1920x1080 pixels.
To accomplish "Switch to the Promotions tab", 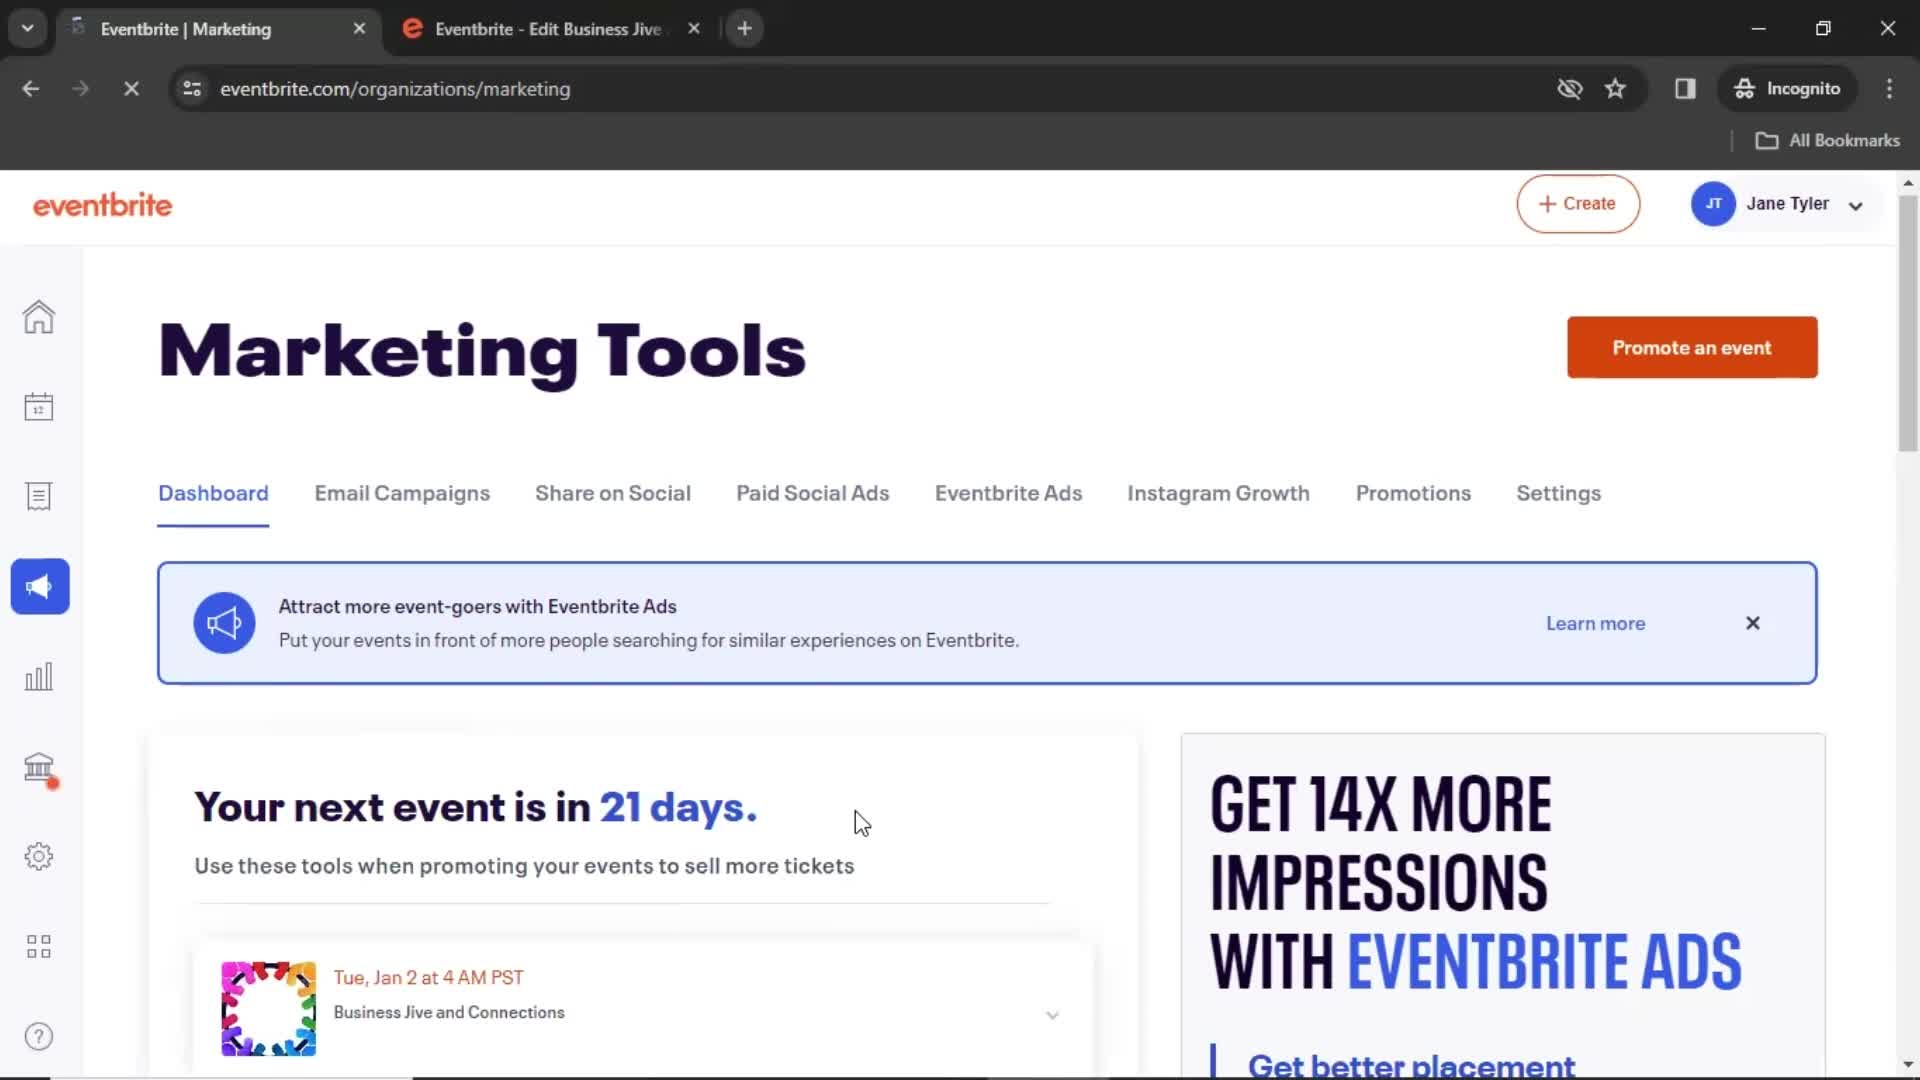I will point(1413,494).
